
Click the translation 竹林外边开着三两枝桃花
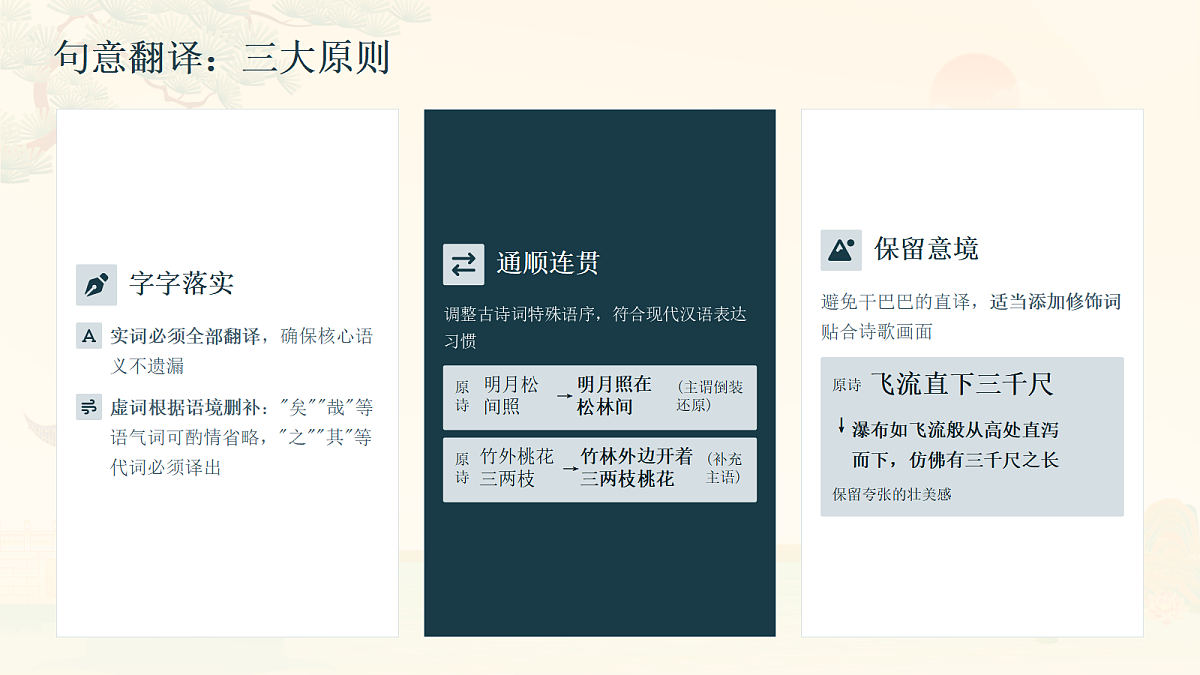[x=637, y=468]
